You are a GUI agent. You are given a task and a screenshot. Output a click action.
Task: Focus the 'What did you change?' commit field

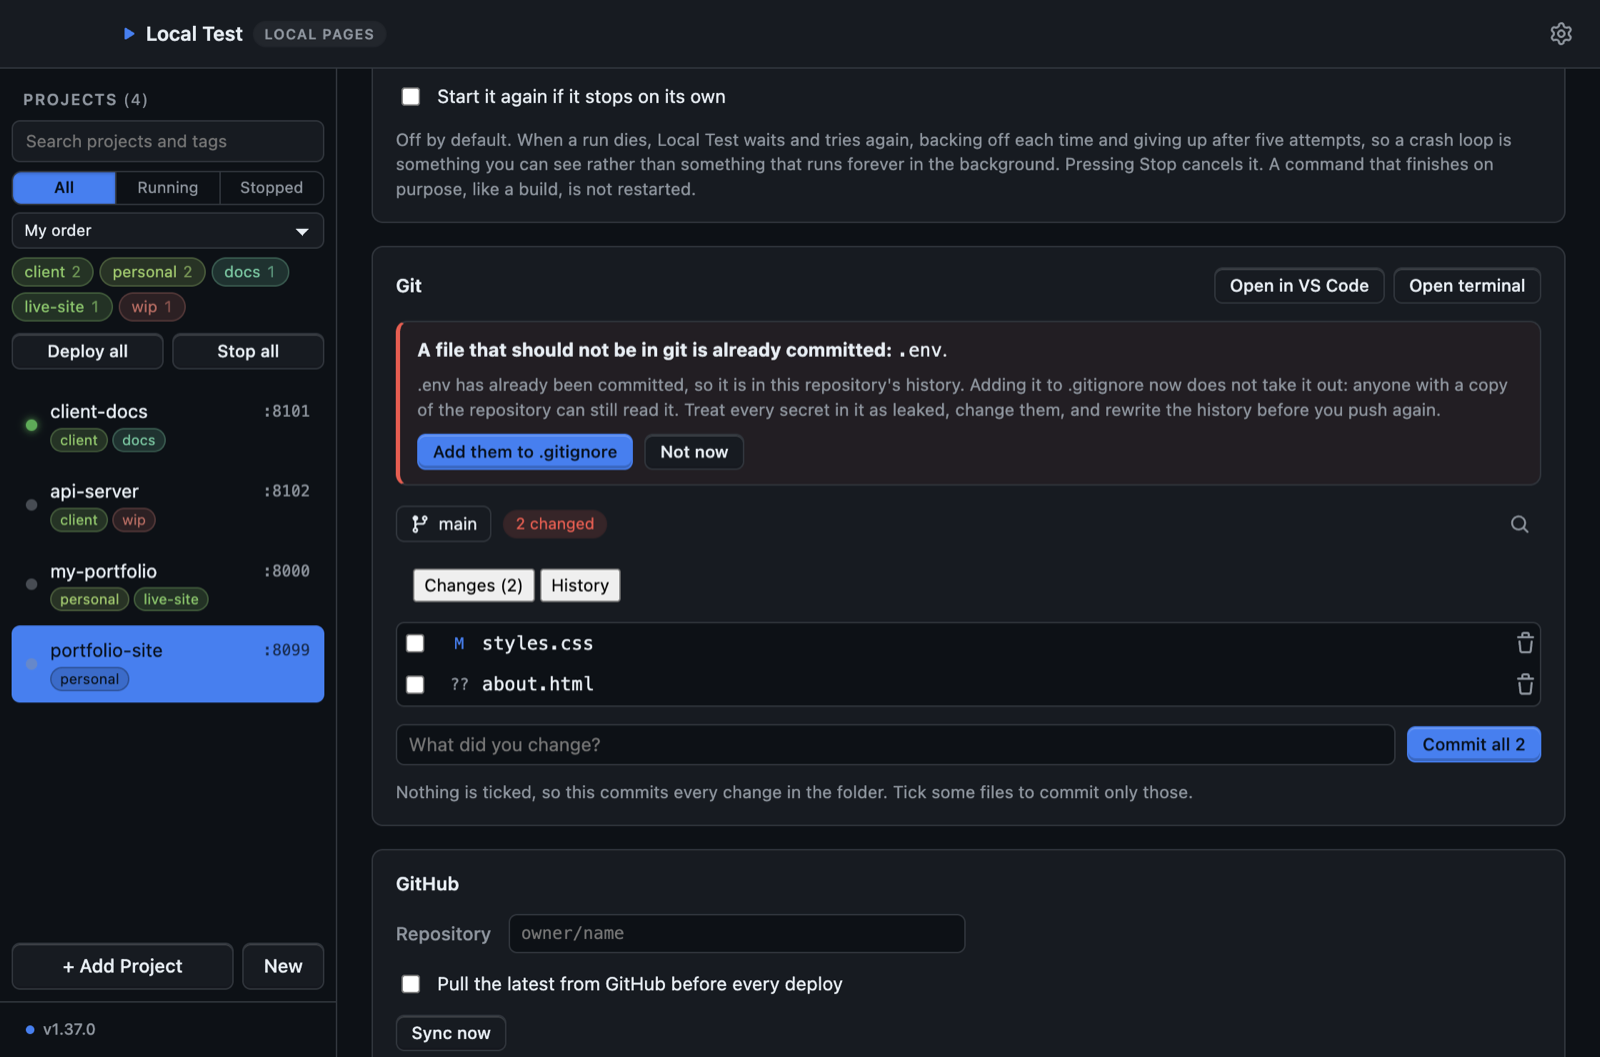(x=895, y=745)
